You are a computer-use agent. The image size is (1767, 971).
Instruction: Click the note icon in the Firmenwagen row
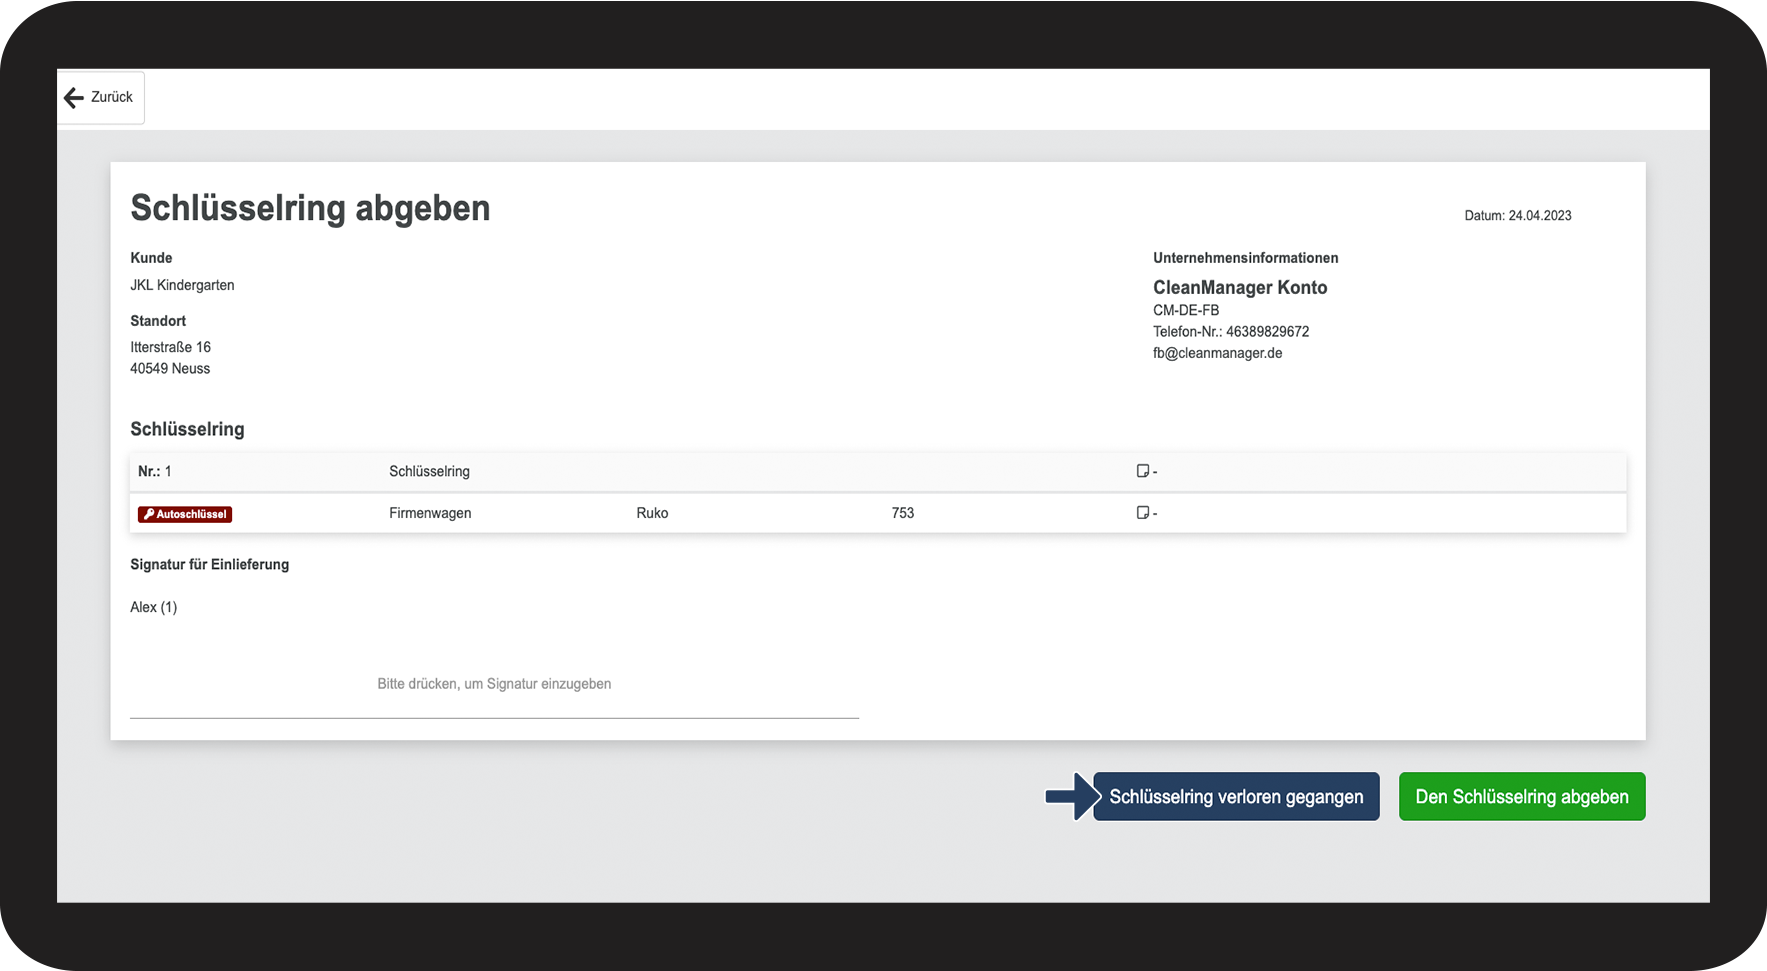(x=1143, y=513)
